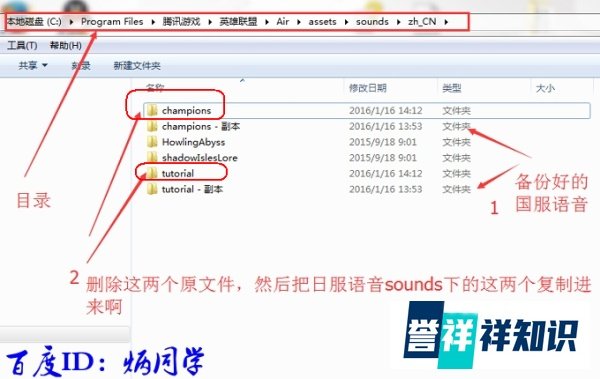Click 文件夹 type in shadowIslesLore row
Image resolution: width=600 pixels, height=379 pixels.
coord(457,158)
